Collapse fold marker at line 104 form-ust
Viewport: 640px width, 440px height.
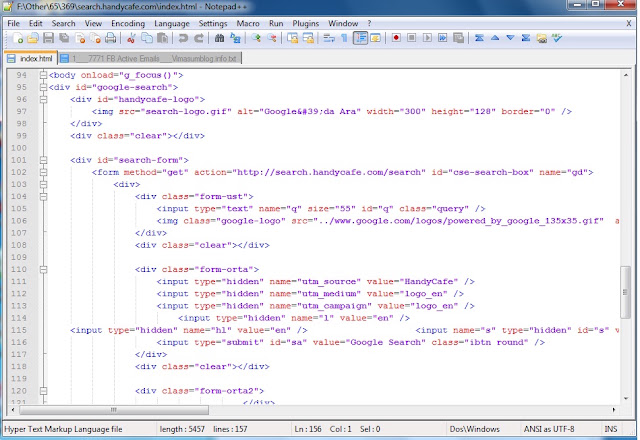tap(43, 196)
